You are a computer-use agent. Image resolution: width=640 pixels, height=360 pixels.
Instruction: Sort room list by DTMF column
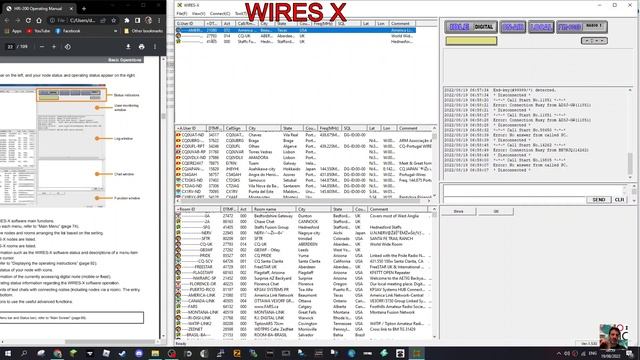pos(229,209)
